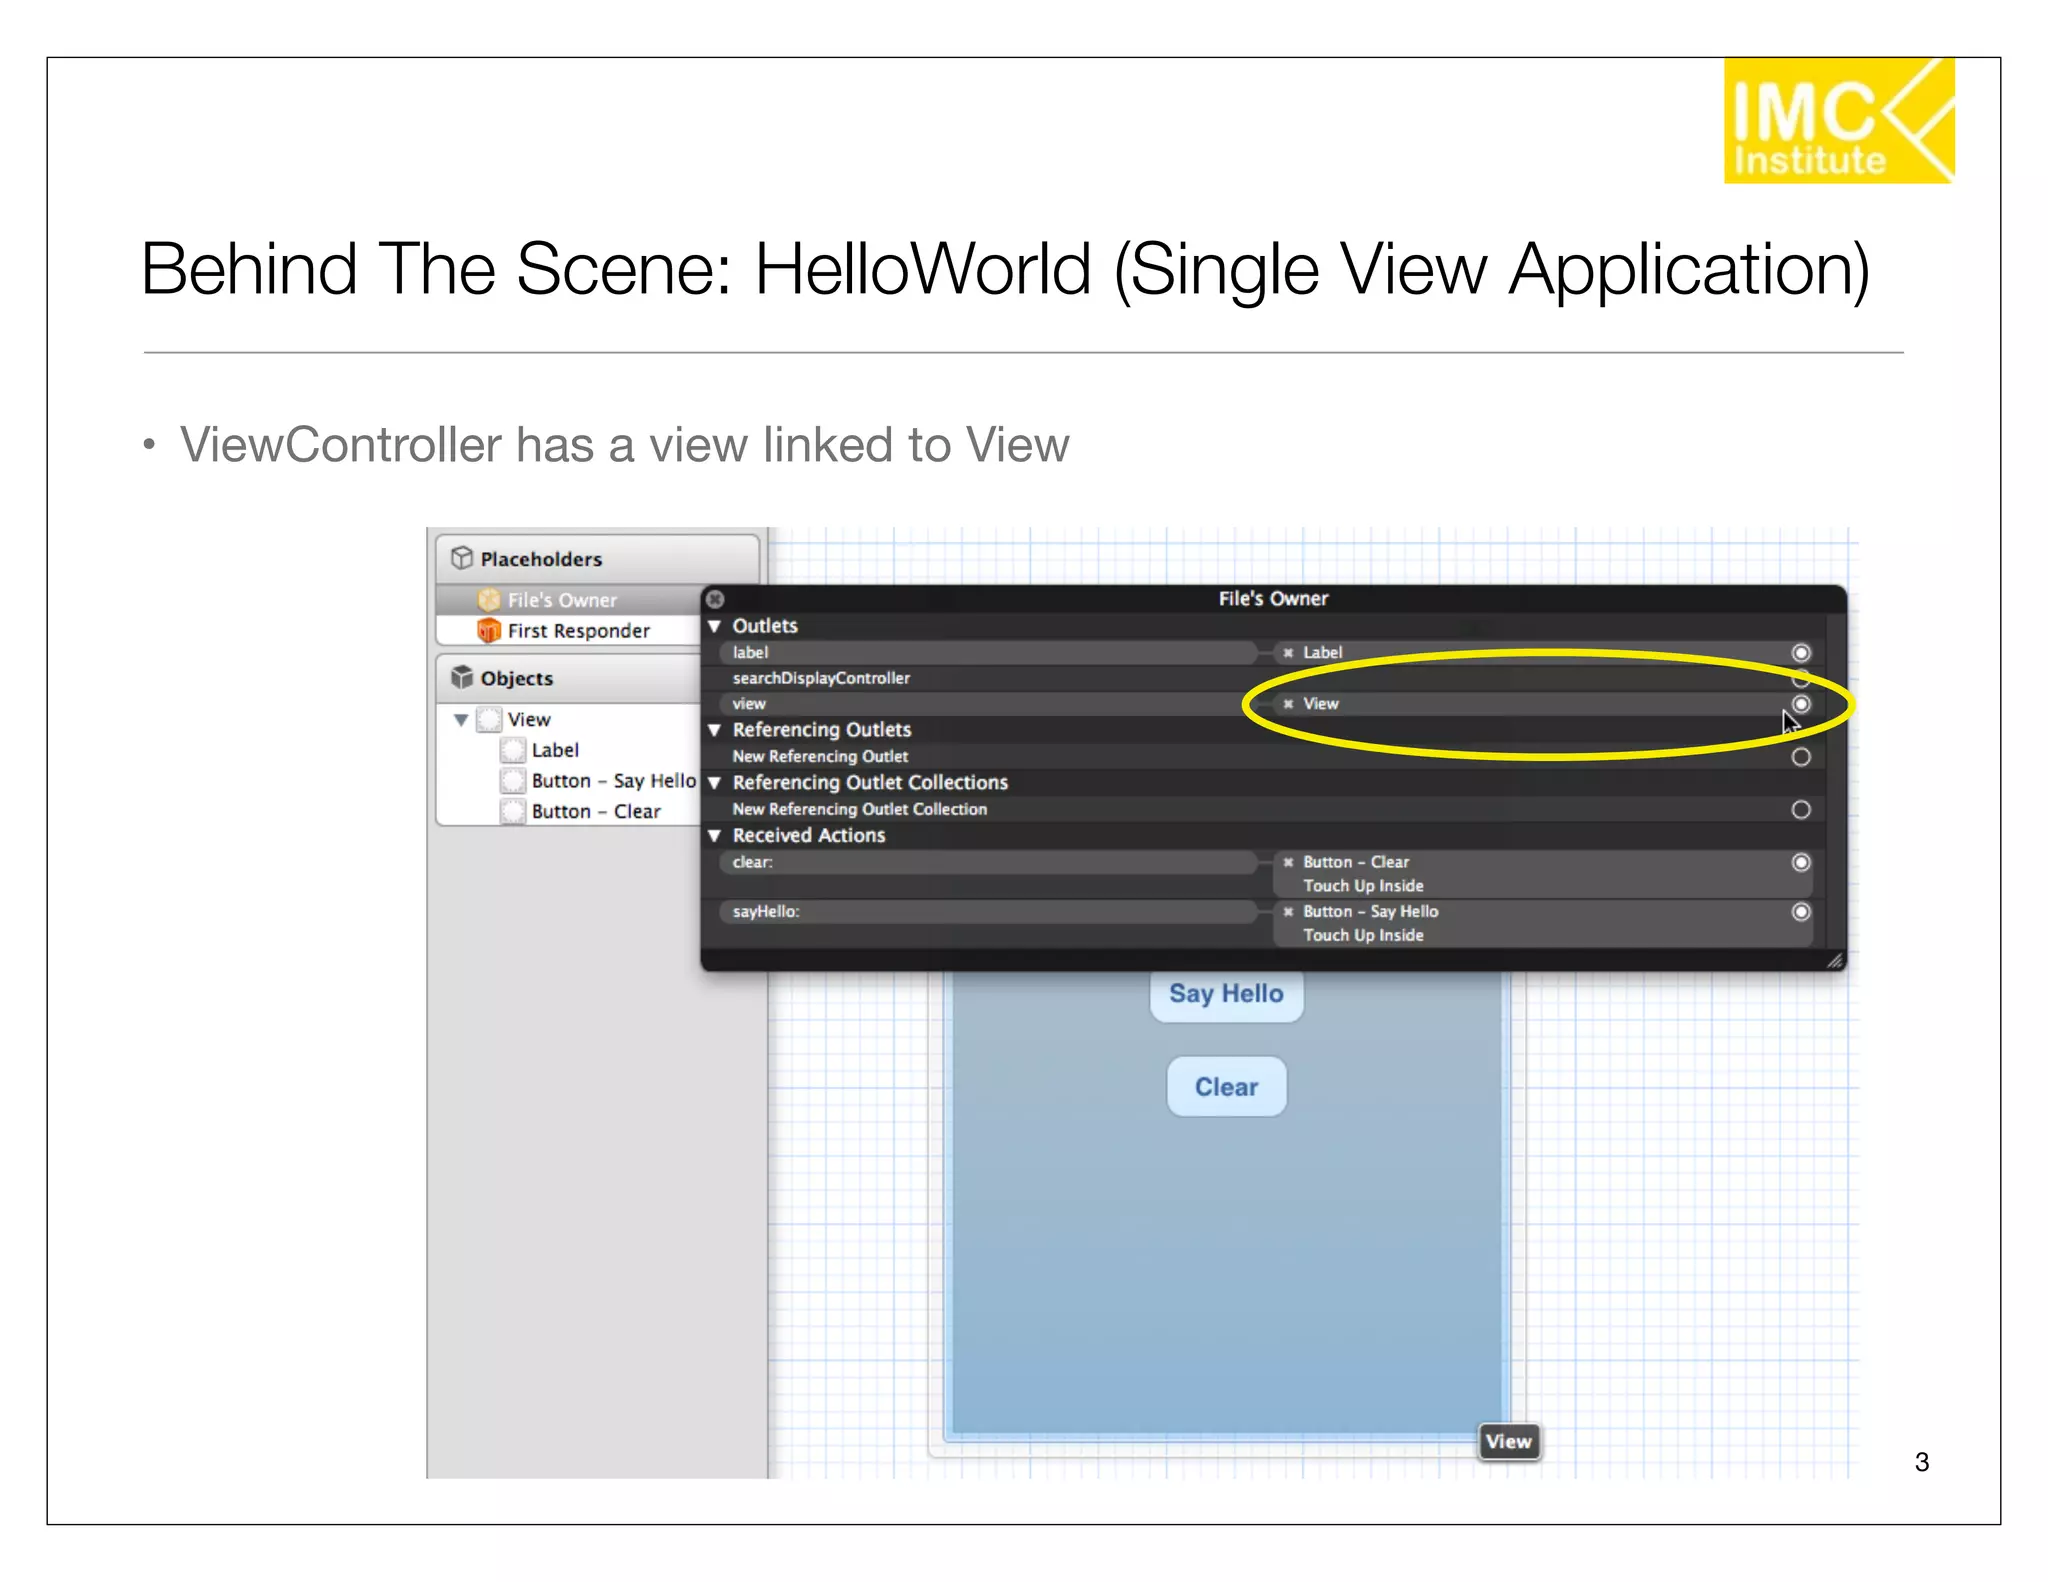Remove the Label outlet connection x
Image resolution: width=2048 pixels, height=1582 pixels.
point(1289,653)
